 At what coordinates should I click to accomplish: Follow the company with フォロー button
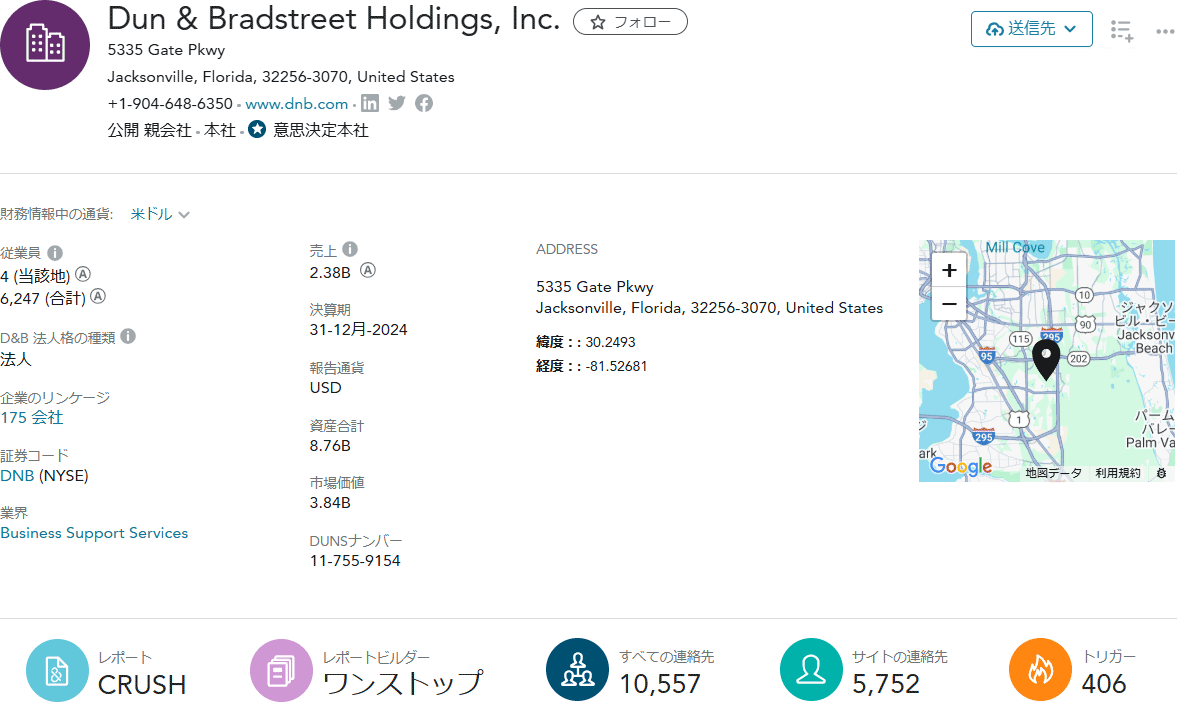[630, 22]
